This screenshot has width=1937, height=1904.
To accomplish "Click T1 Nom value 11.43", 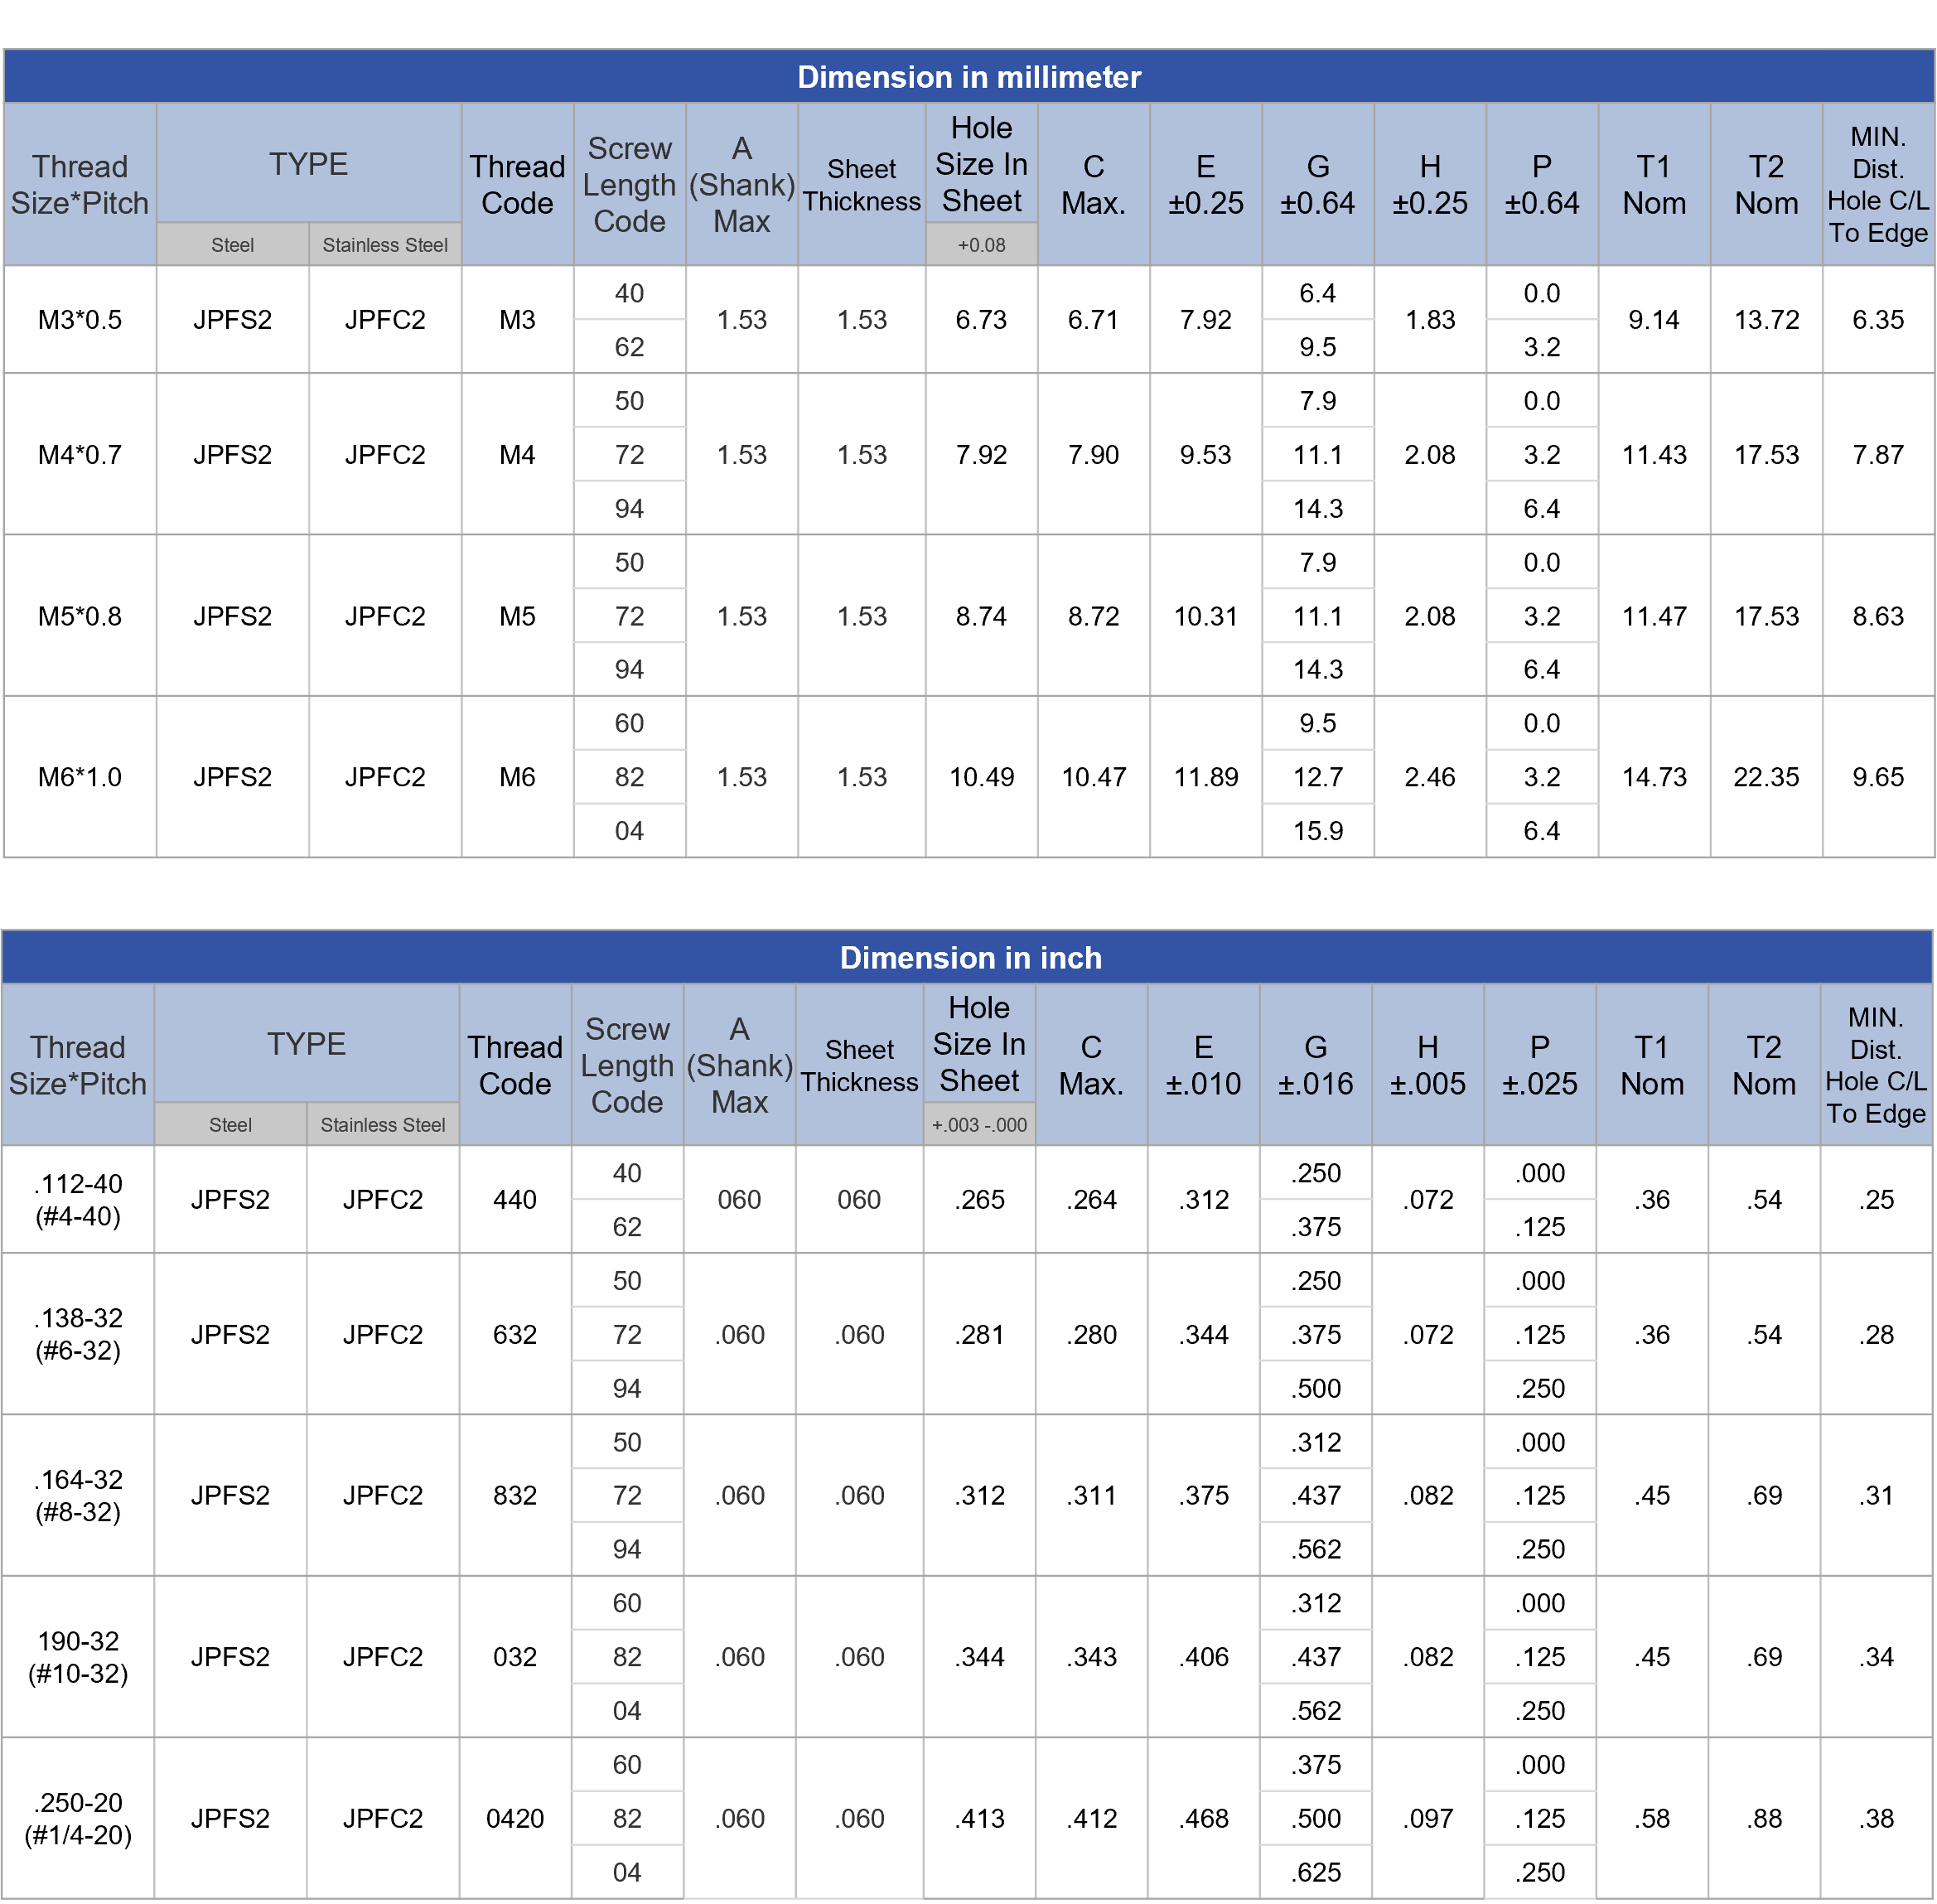I will [1654, 455].
